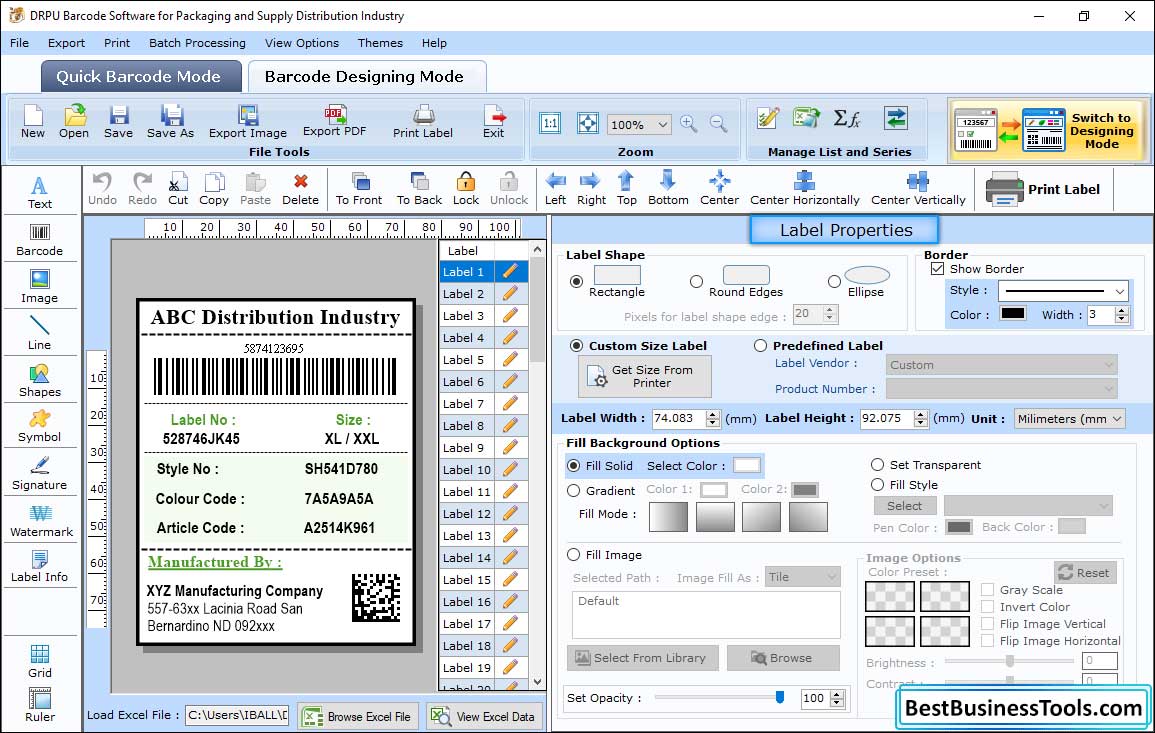Screen dimensions: 1155x733
Task: Open the File menu
Action: click(19, 43)
